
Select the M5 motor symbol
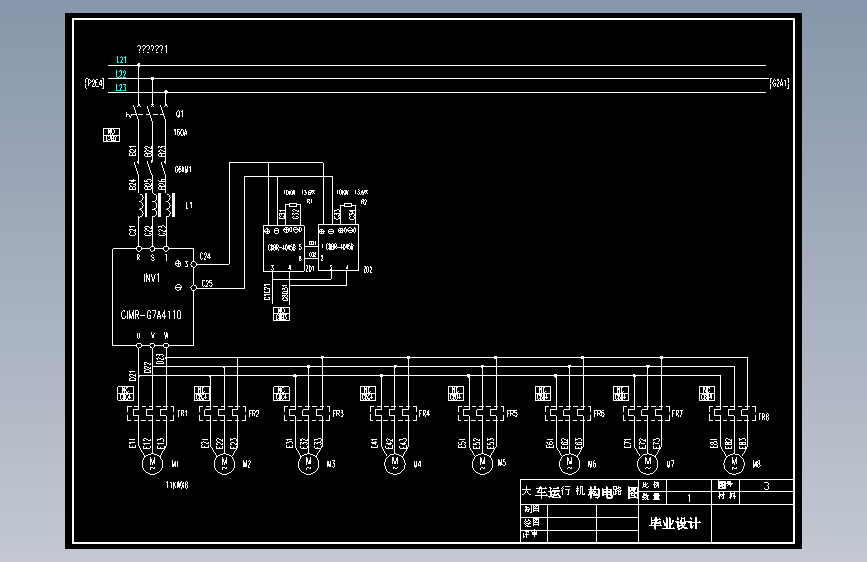tap(482, 464)
